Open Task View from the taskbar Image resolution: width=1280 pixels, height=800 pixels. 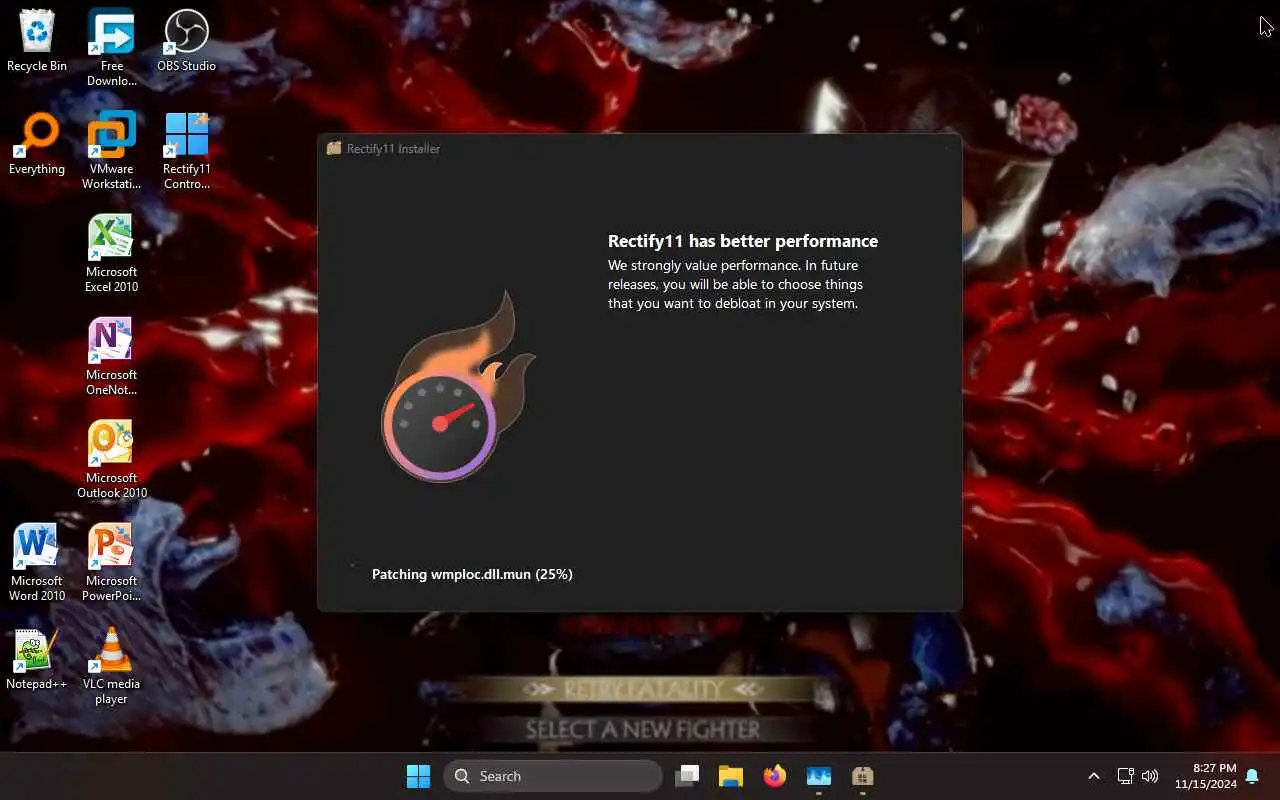coord(687,776)
